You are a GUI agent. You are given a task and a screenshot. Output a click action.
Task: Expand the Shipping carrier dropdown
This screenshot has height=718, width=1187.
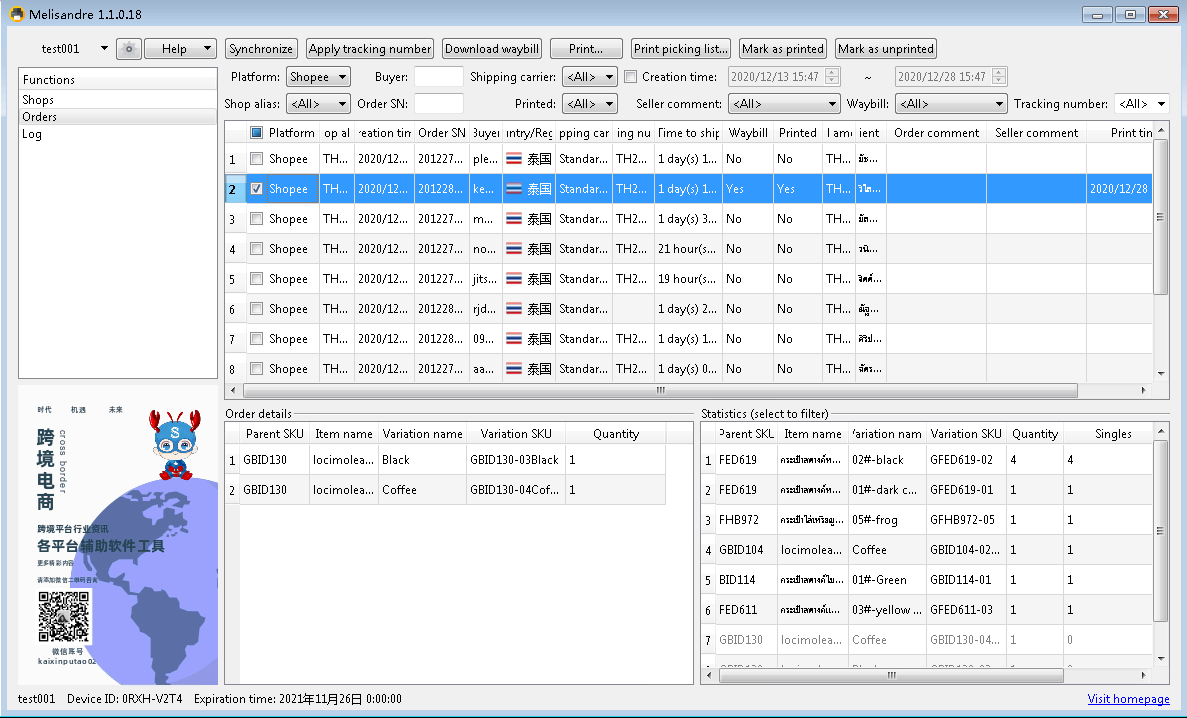590,76
